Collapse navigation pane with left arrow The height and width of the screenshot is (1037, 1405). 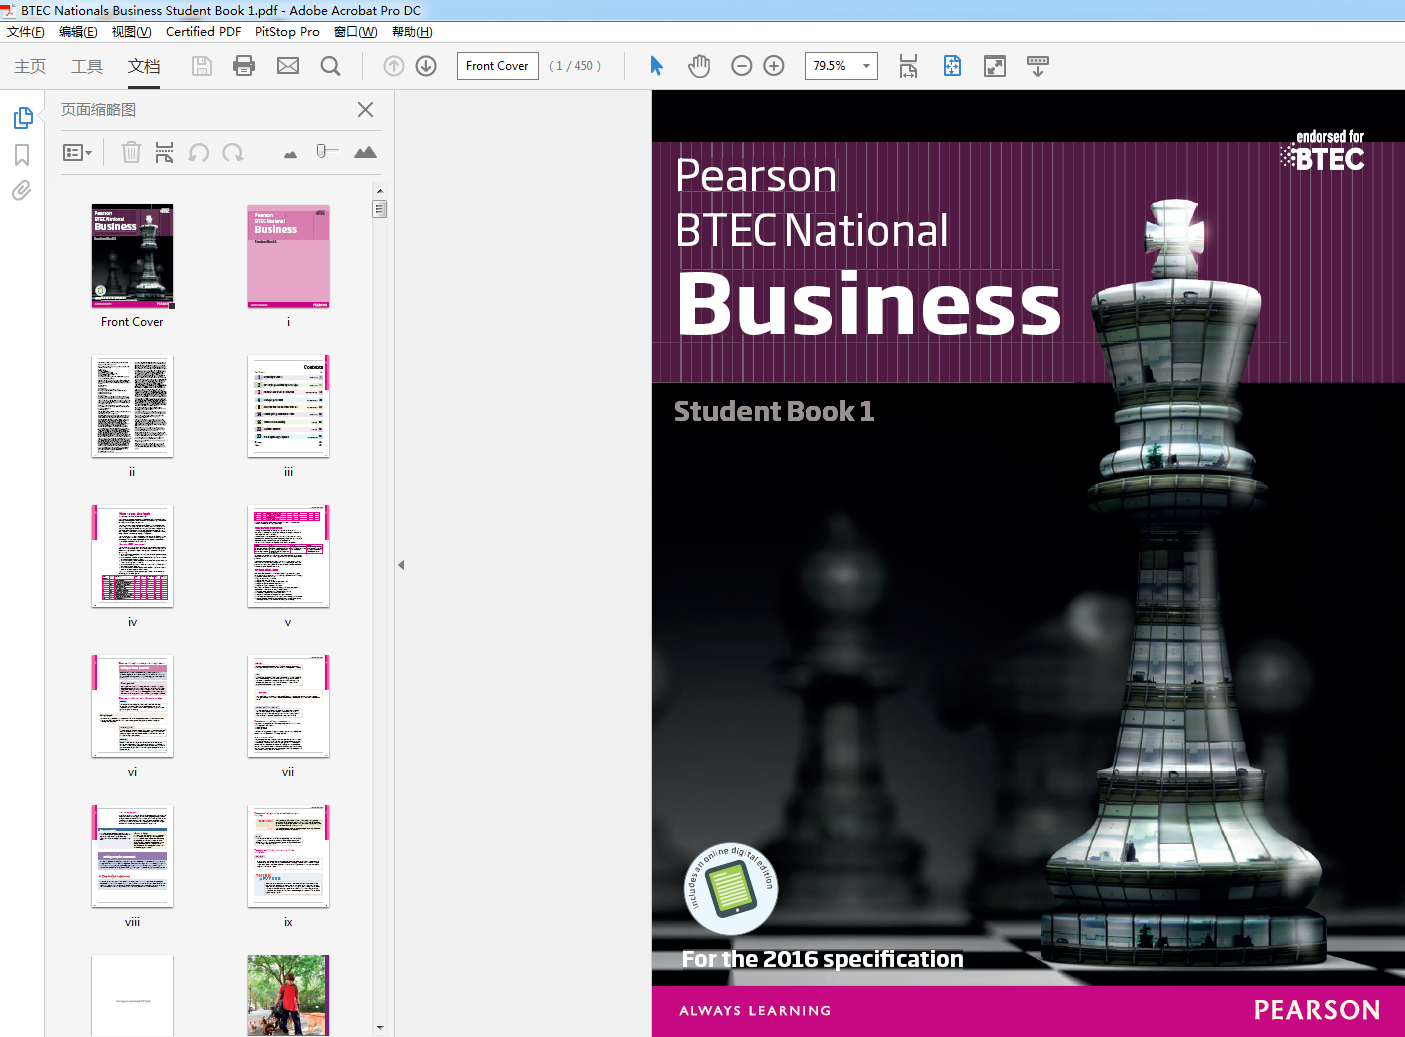click(x=401, y=565)
